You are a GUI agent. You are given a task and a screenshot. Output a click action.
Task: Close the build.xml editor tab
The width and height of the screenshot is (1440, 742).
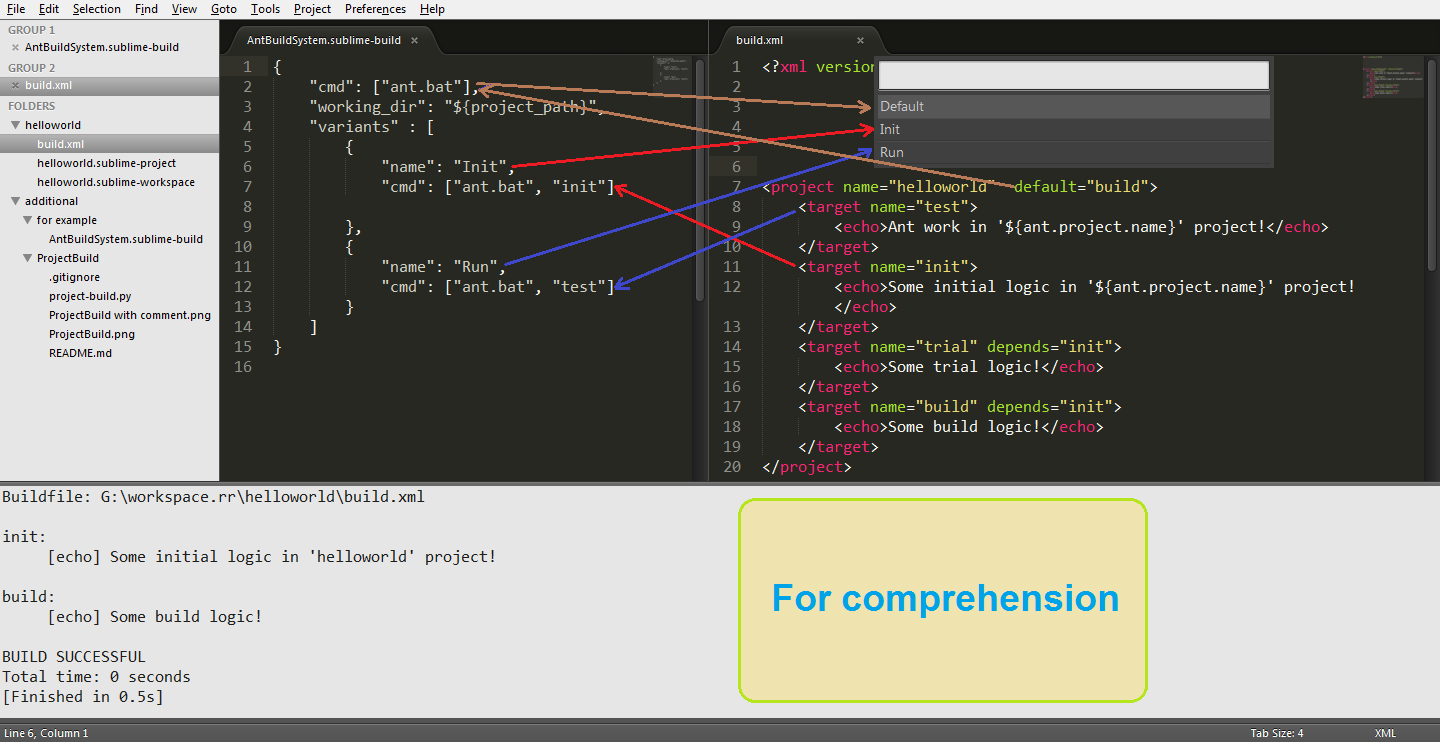click(x=860, y=40)
